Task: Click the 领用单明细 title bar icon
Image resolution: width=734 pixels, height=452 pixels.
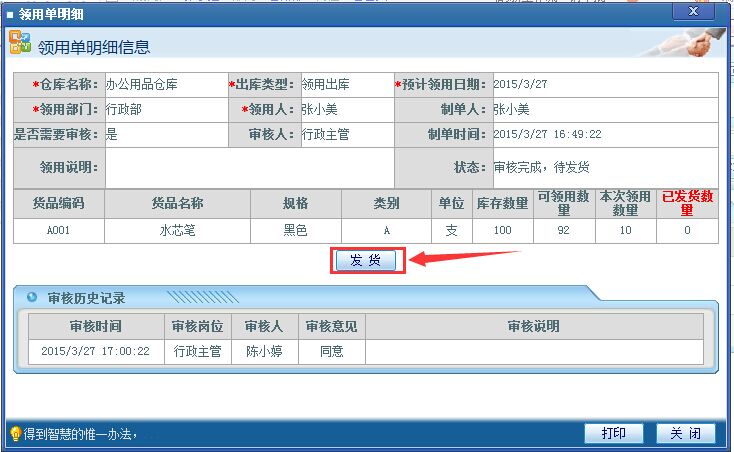Action: pos(11,13)
